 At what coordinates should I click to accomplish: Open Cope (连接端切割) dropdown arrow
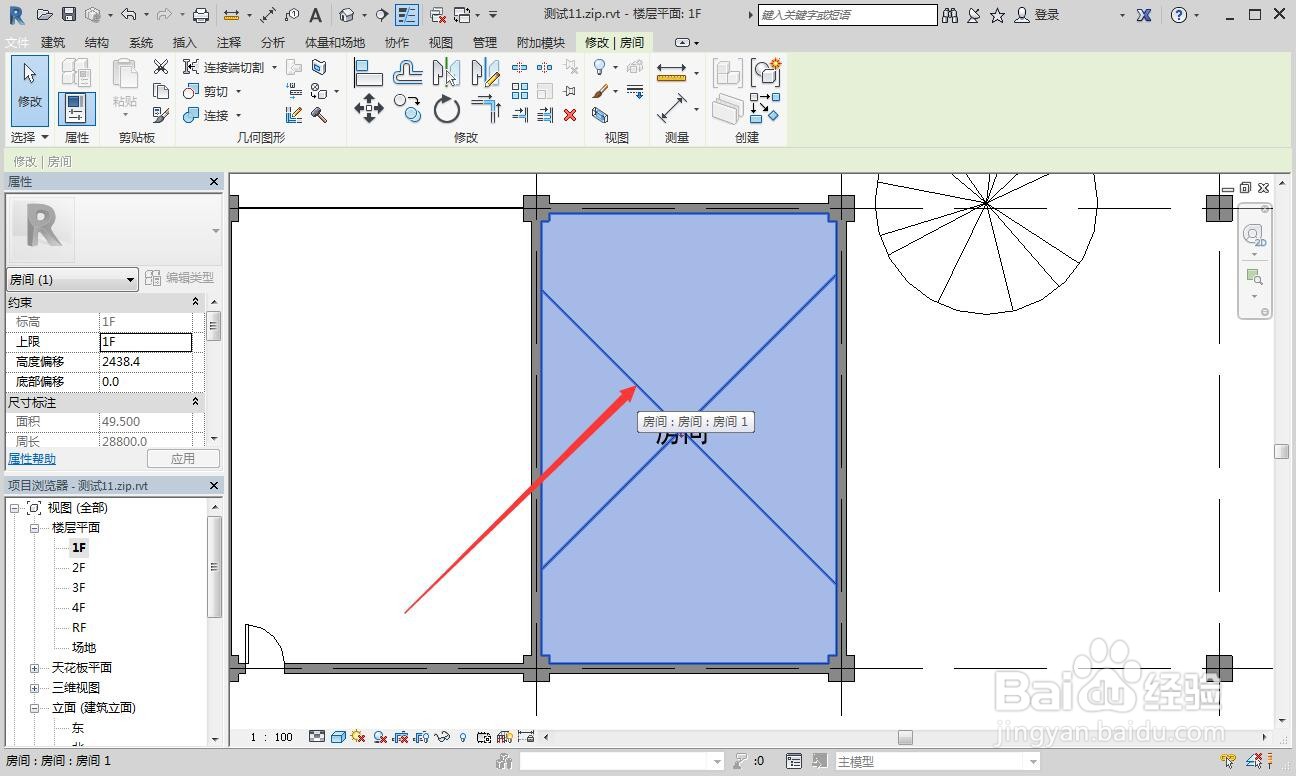point(274,67)
